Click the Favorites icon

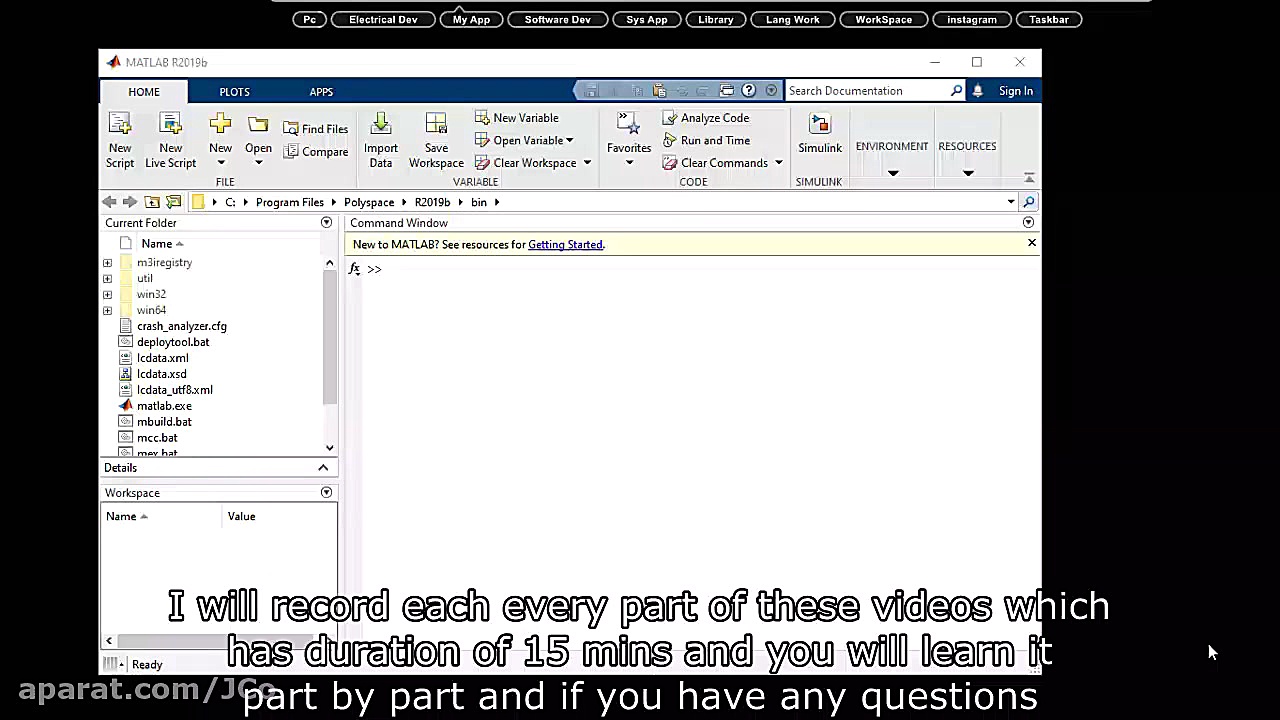coord(628,123)
